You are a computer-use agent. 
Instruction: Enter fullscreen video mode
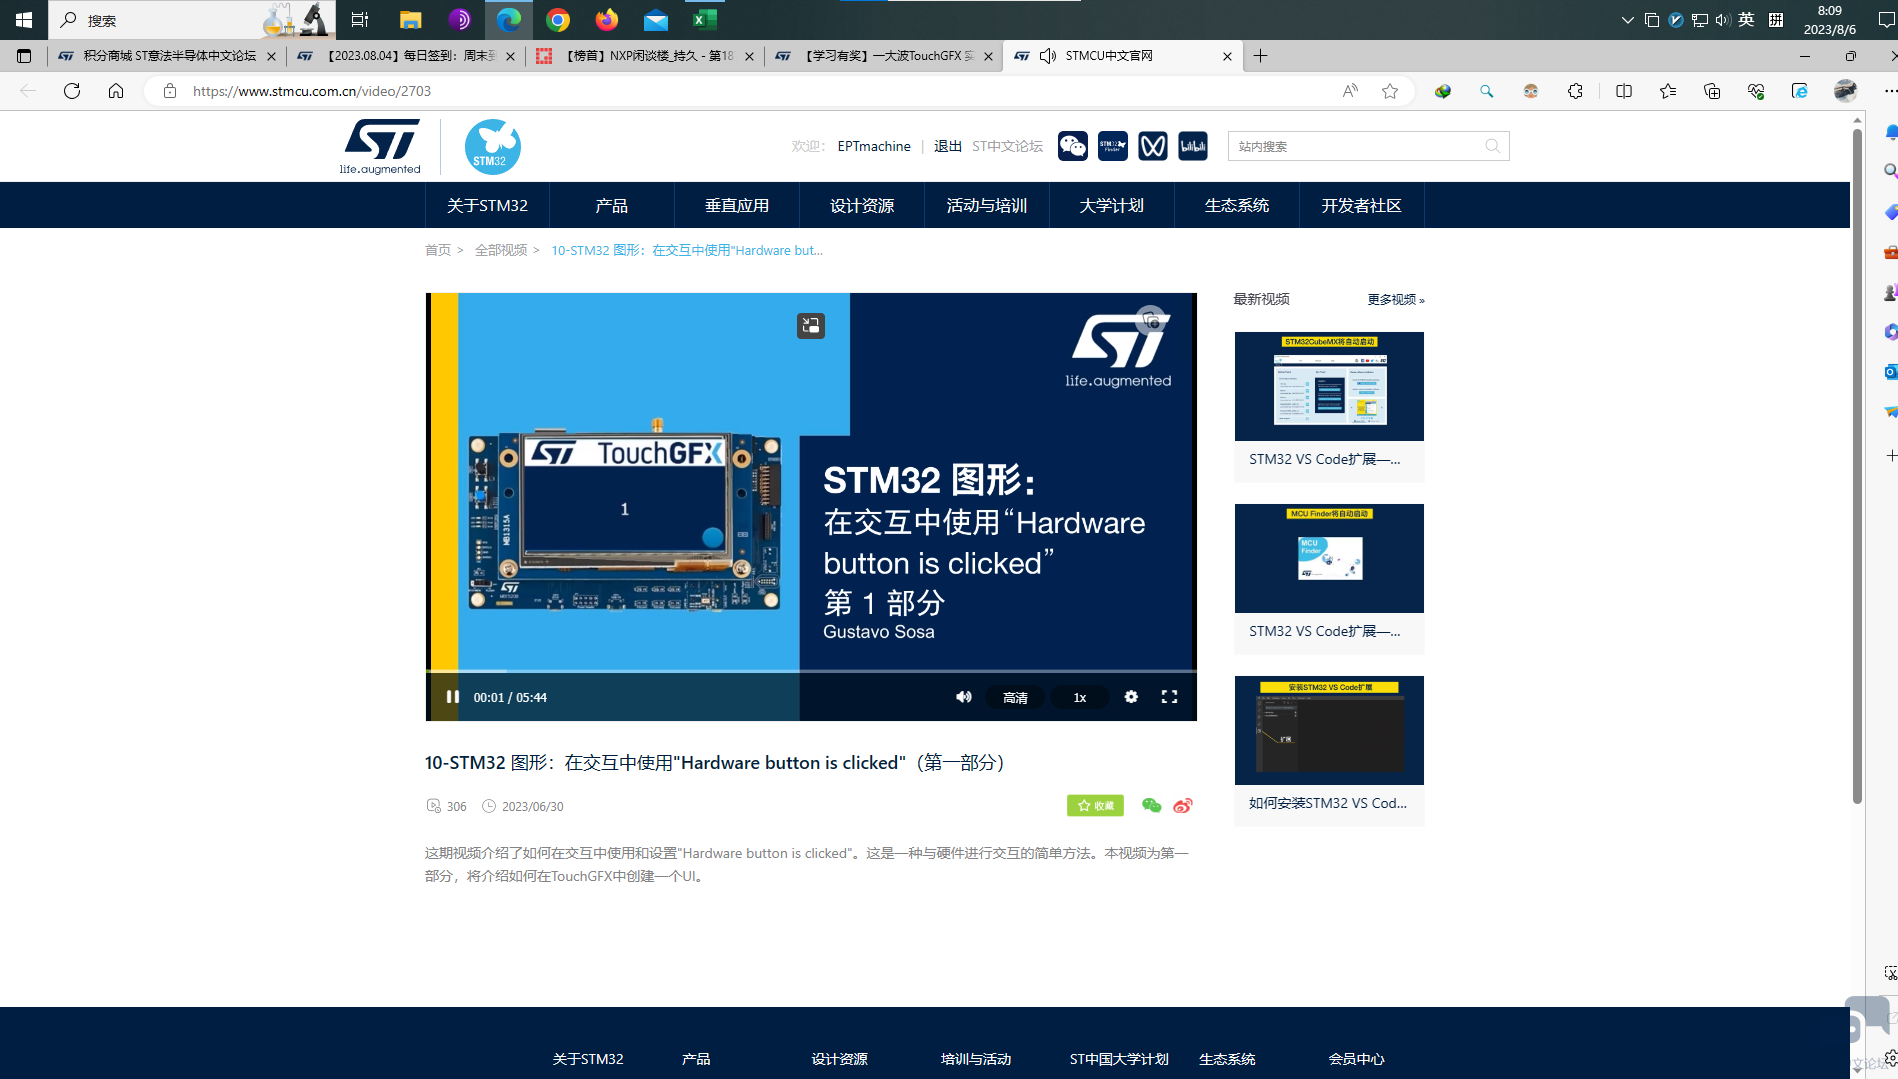pos(1169,697)
